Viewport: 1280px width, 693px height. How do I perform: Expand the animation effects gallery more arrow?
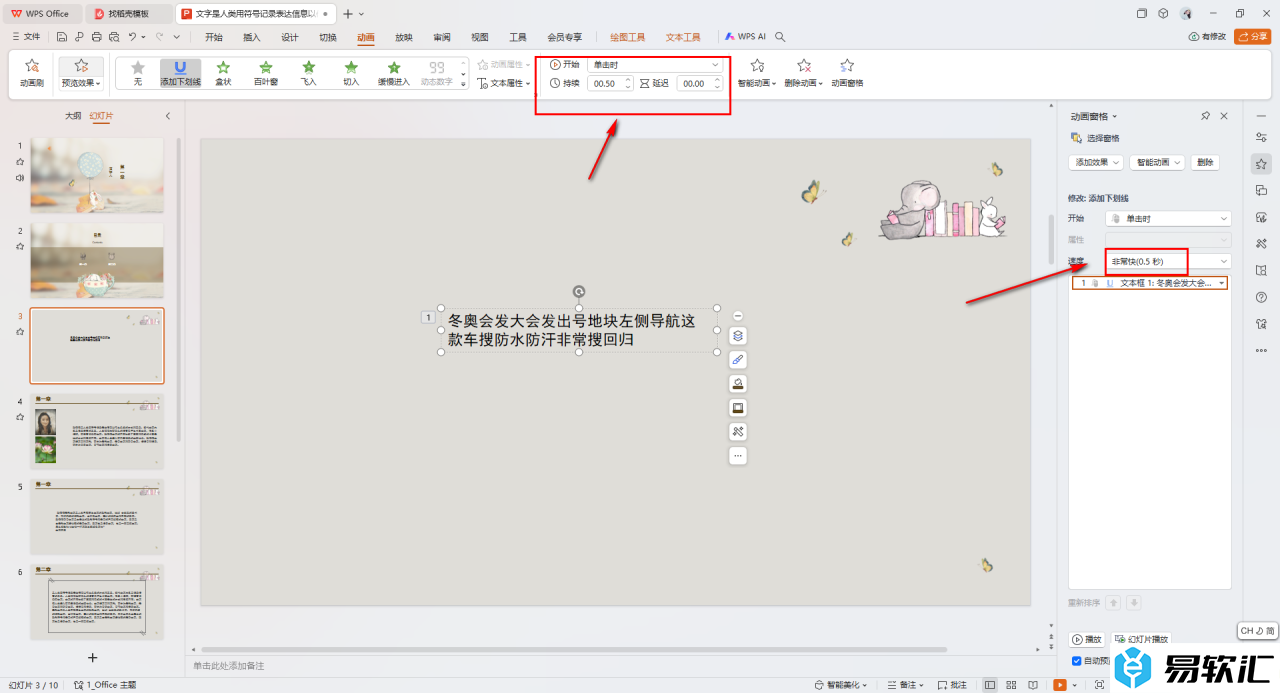(x=464, y=86)
